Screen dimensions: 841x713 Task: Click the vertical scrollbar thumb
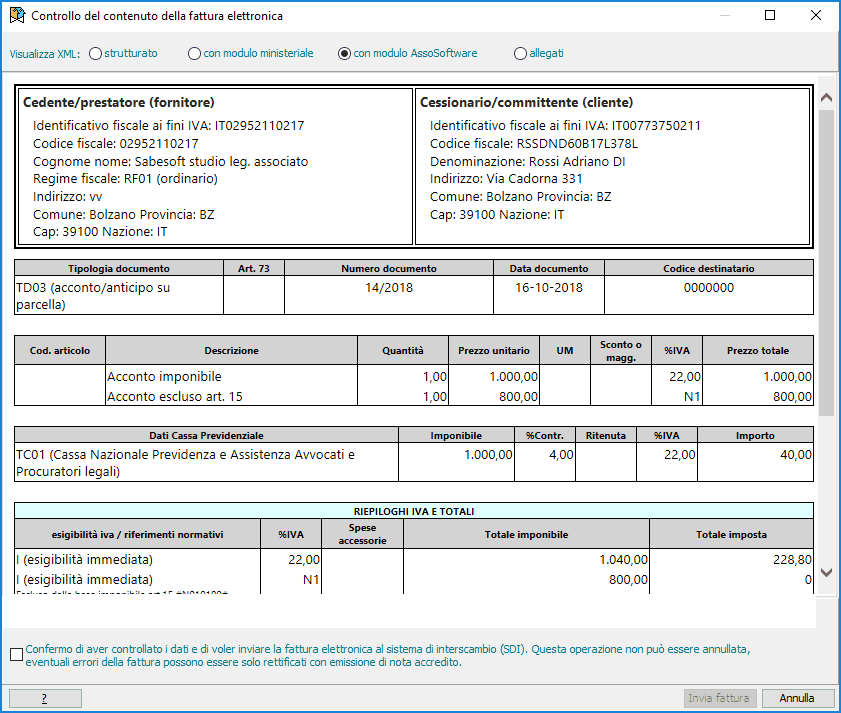827,263
